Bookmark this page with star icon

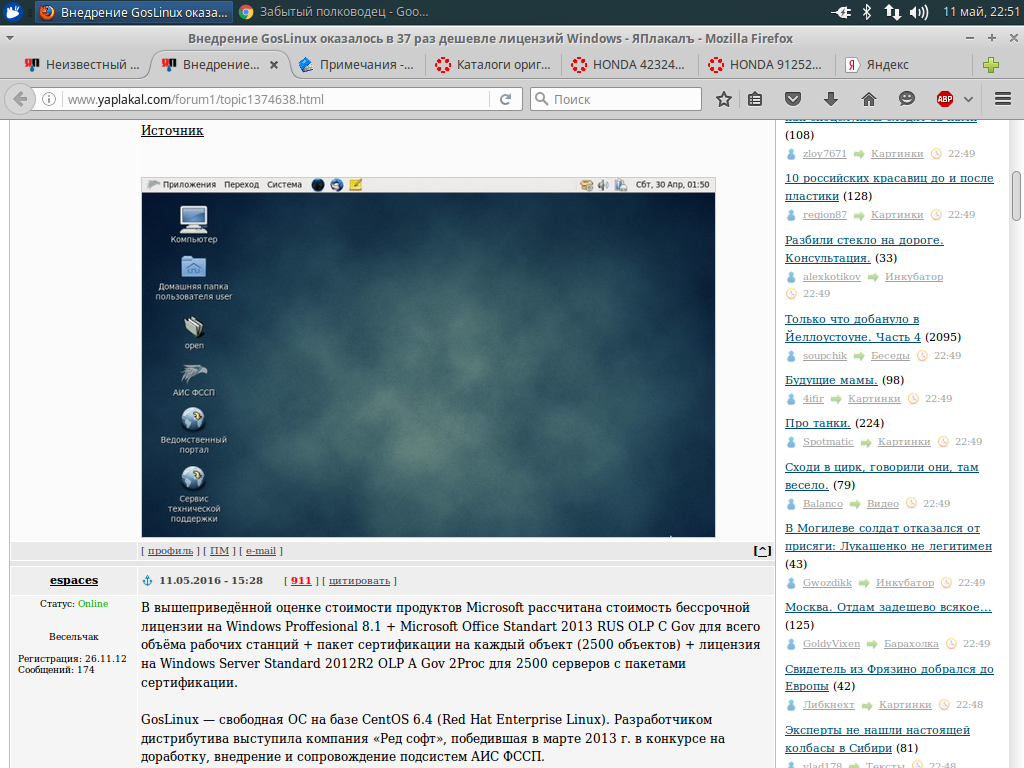tap(724, 99)
